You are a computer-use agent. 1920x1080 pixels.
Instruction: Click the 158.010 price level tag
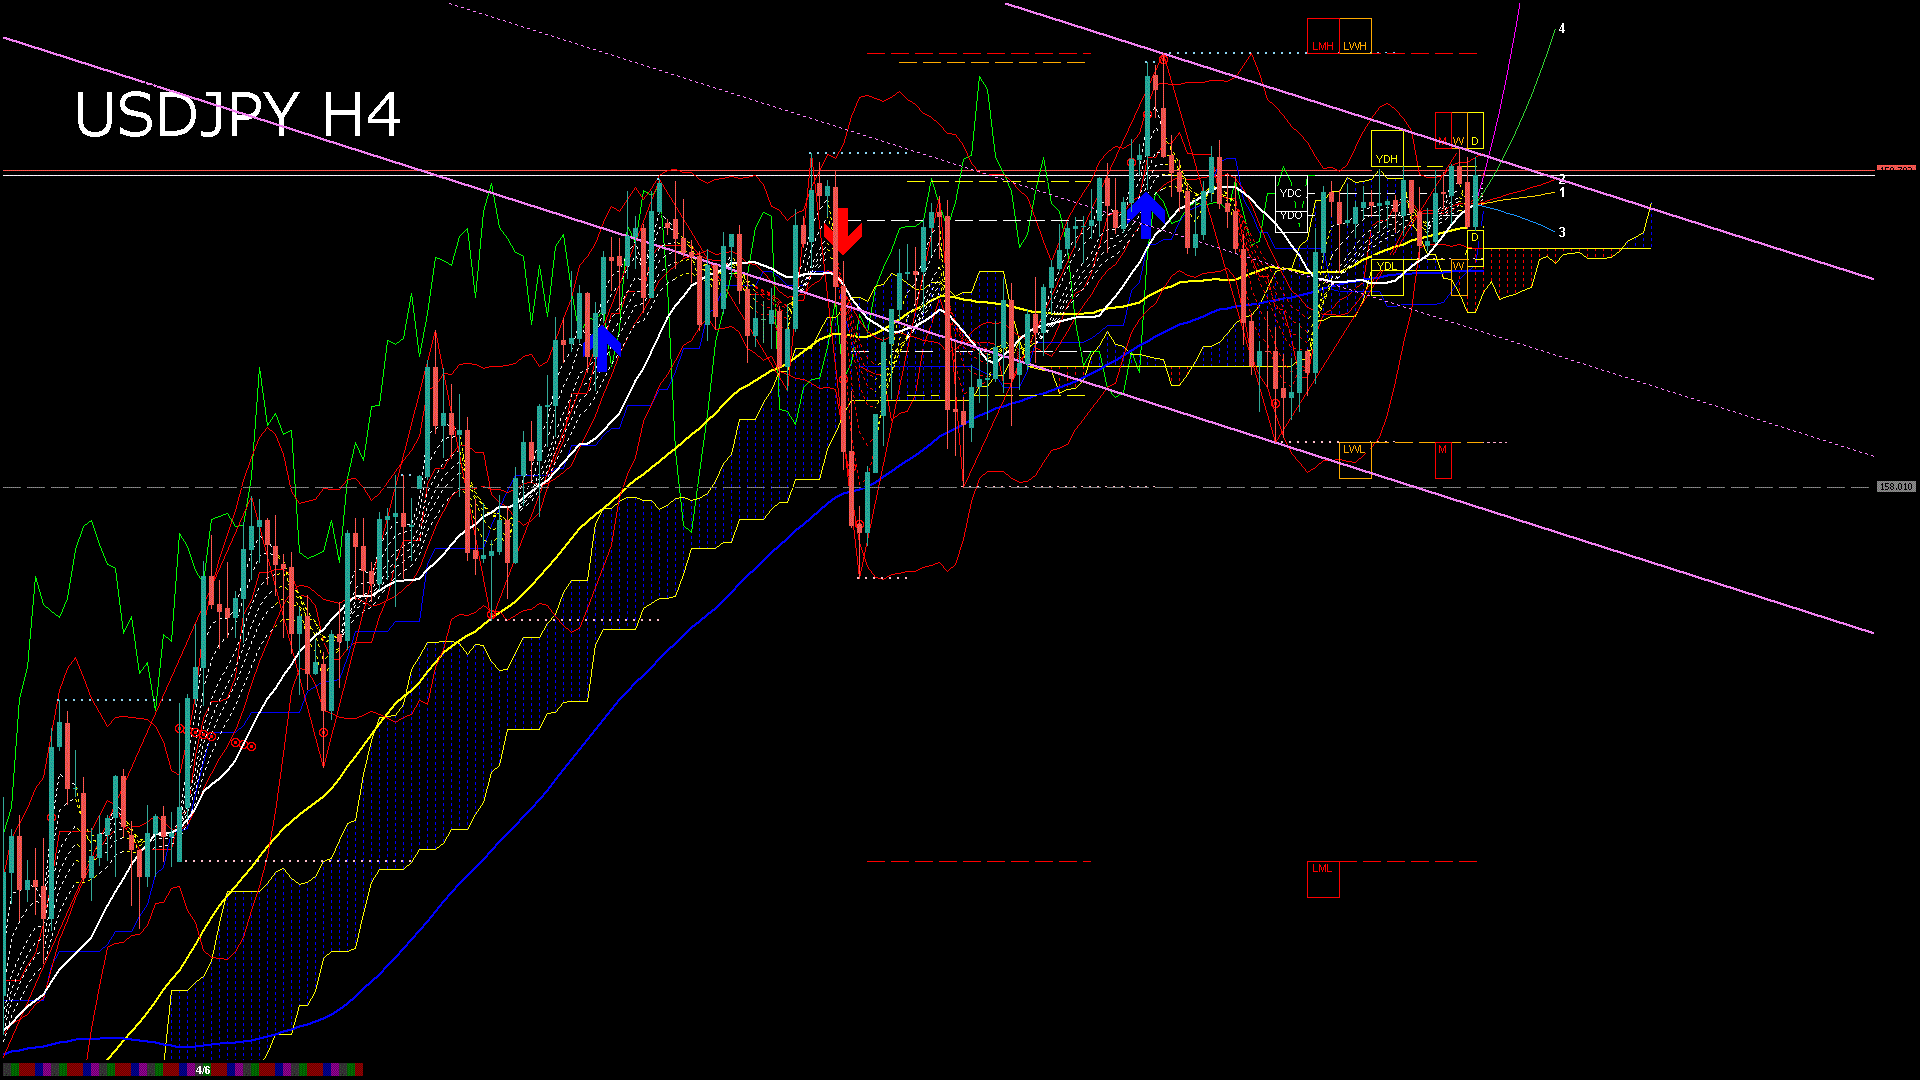click(x=1895, y=487)
